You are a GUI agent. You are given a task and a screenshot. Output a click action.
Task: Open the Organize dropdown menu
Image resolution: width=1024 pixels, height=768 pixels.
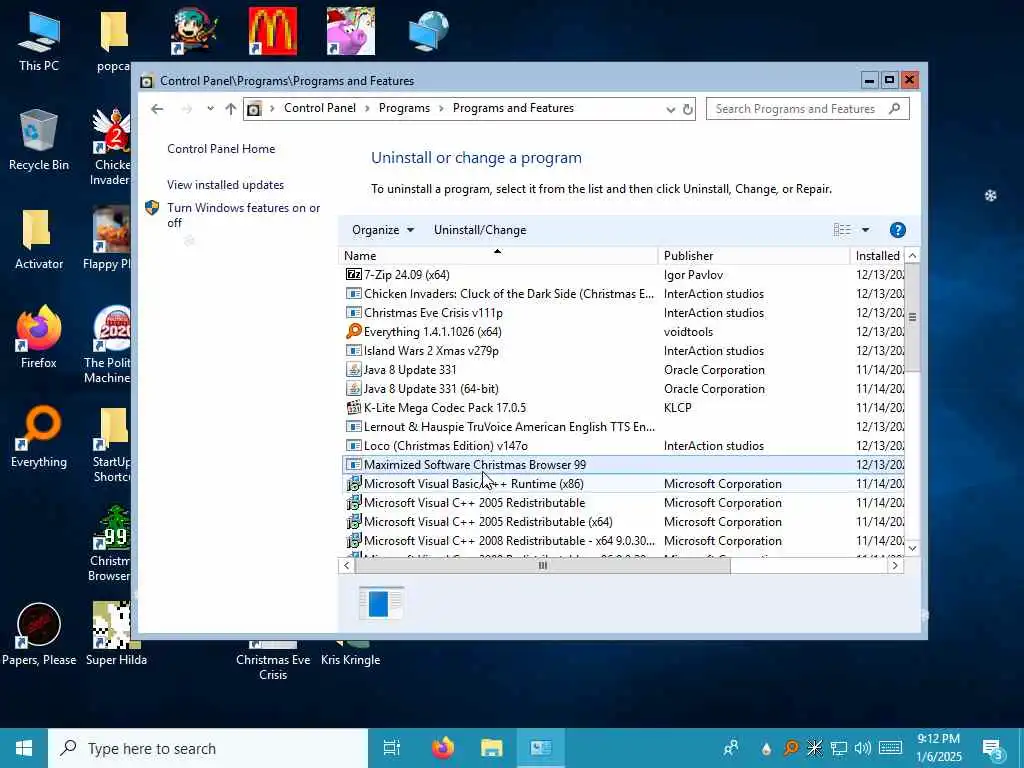pos(383,230)
